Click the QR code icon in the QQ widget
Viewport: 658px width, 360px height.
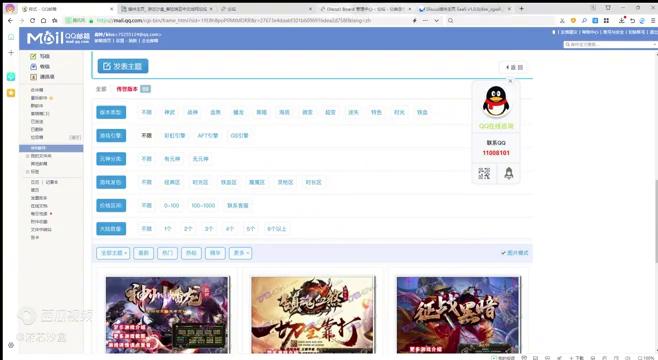coord(484,173)
